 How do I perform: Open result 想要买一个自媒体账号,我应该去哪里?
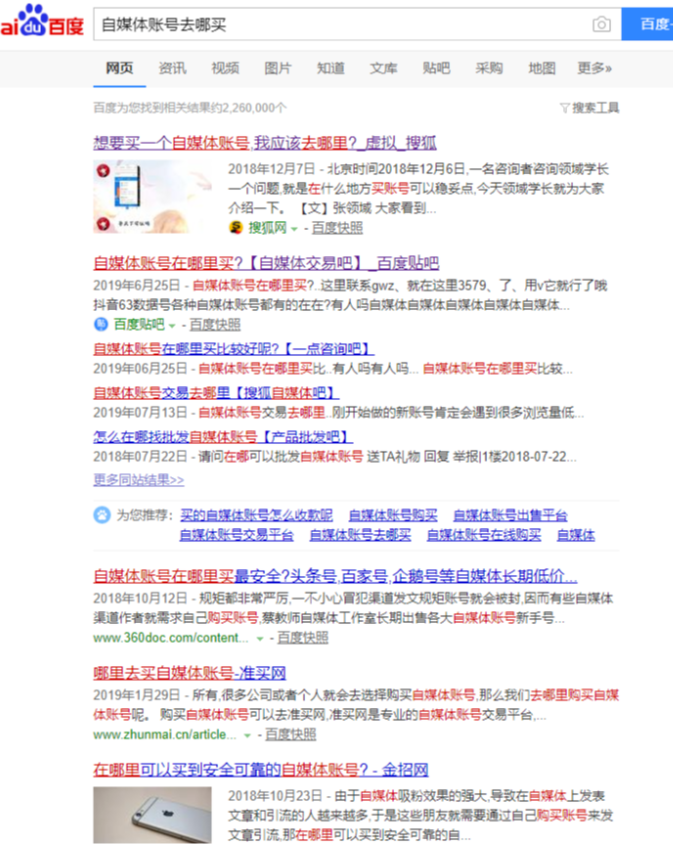tap(264, 143)
